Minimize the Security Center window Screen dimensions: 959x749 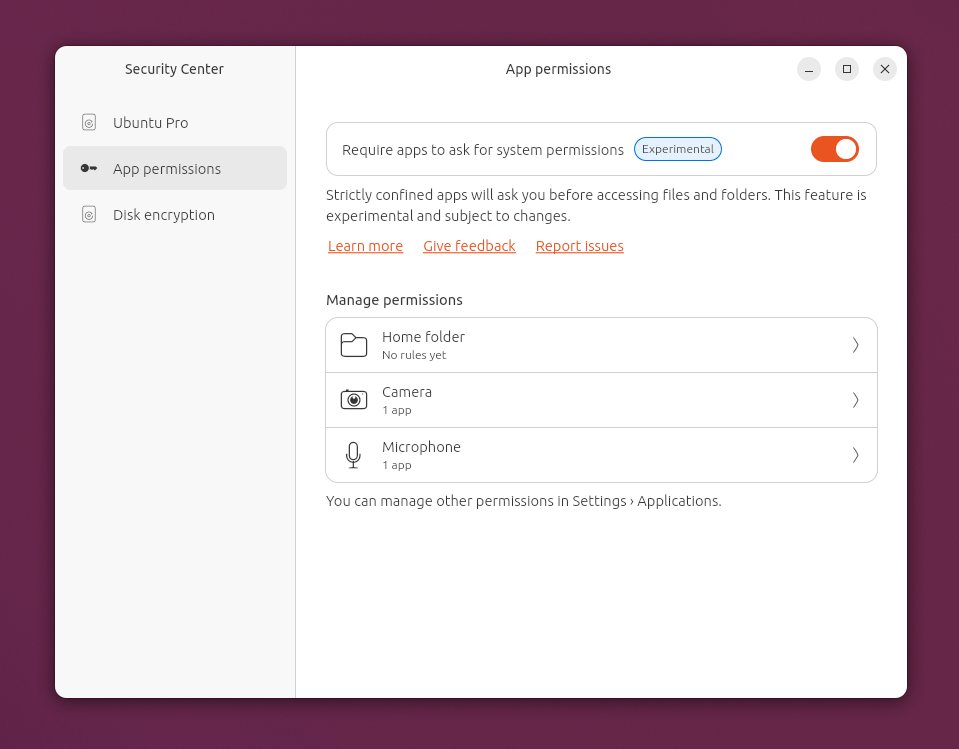click(809, 69)
